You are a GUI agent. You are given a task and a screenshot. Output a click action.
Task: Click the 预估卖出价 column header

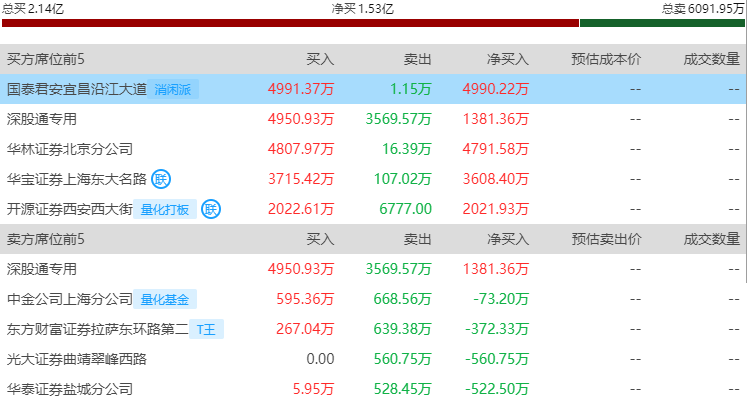pos(606,239)
